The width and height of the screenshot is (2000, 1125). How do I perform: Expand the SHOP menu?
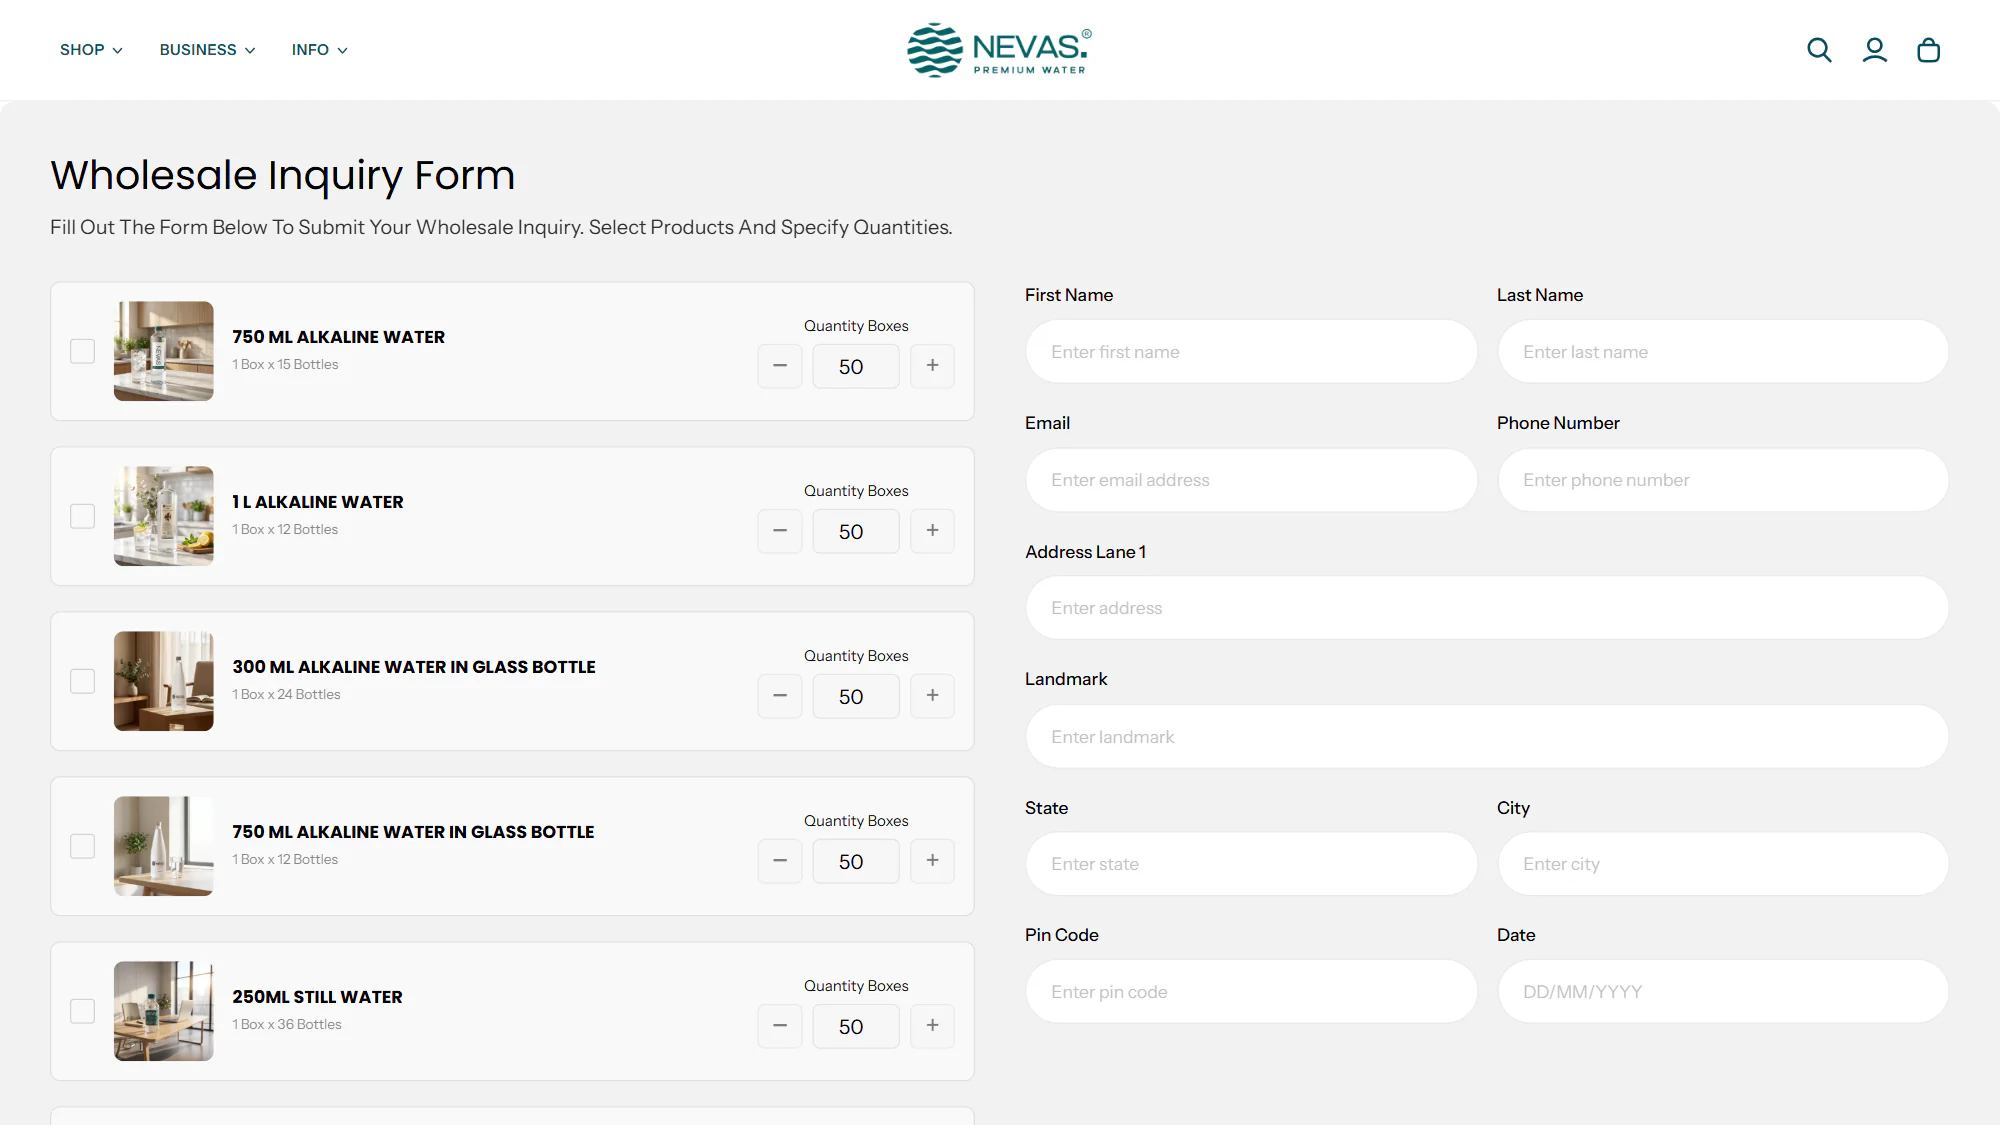click(91, 50)
